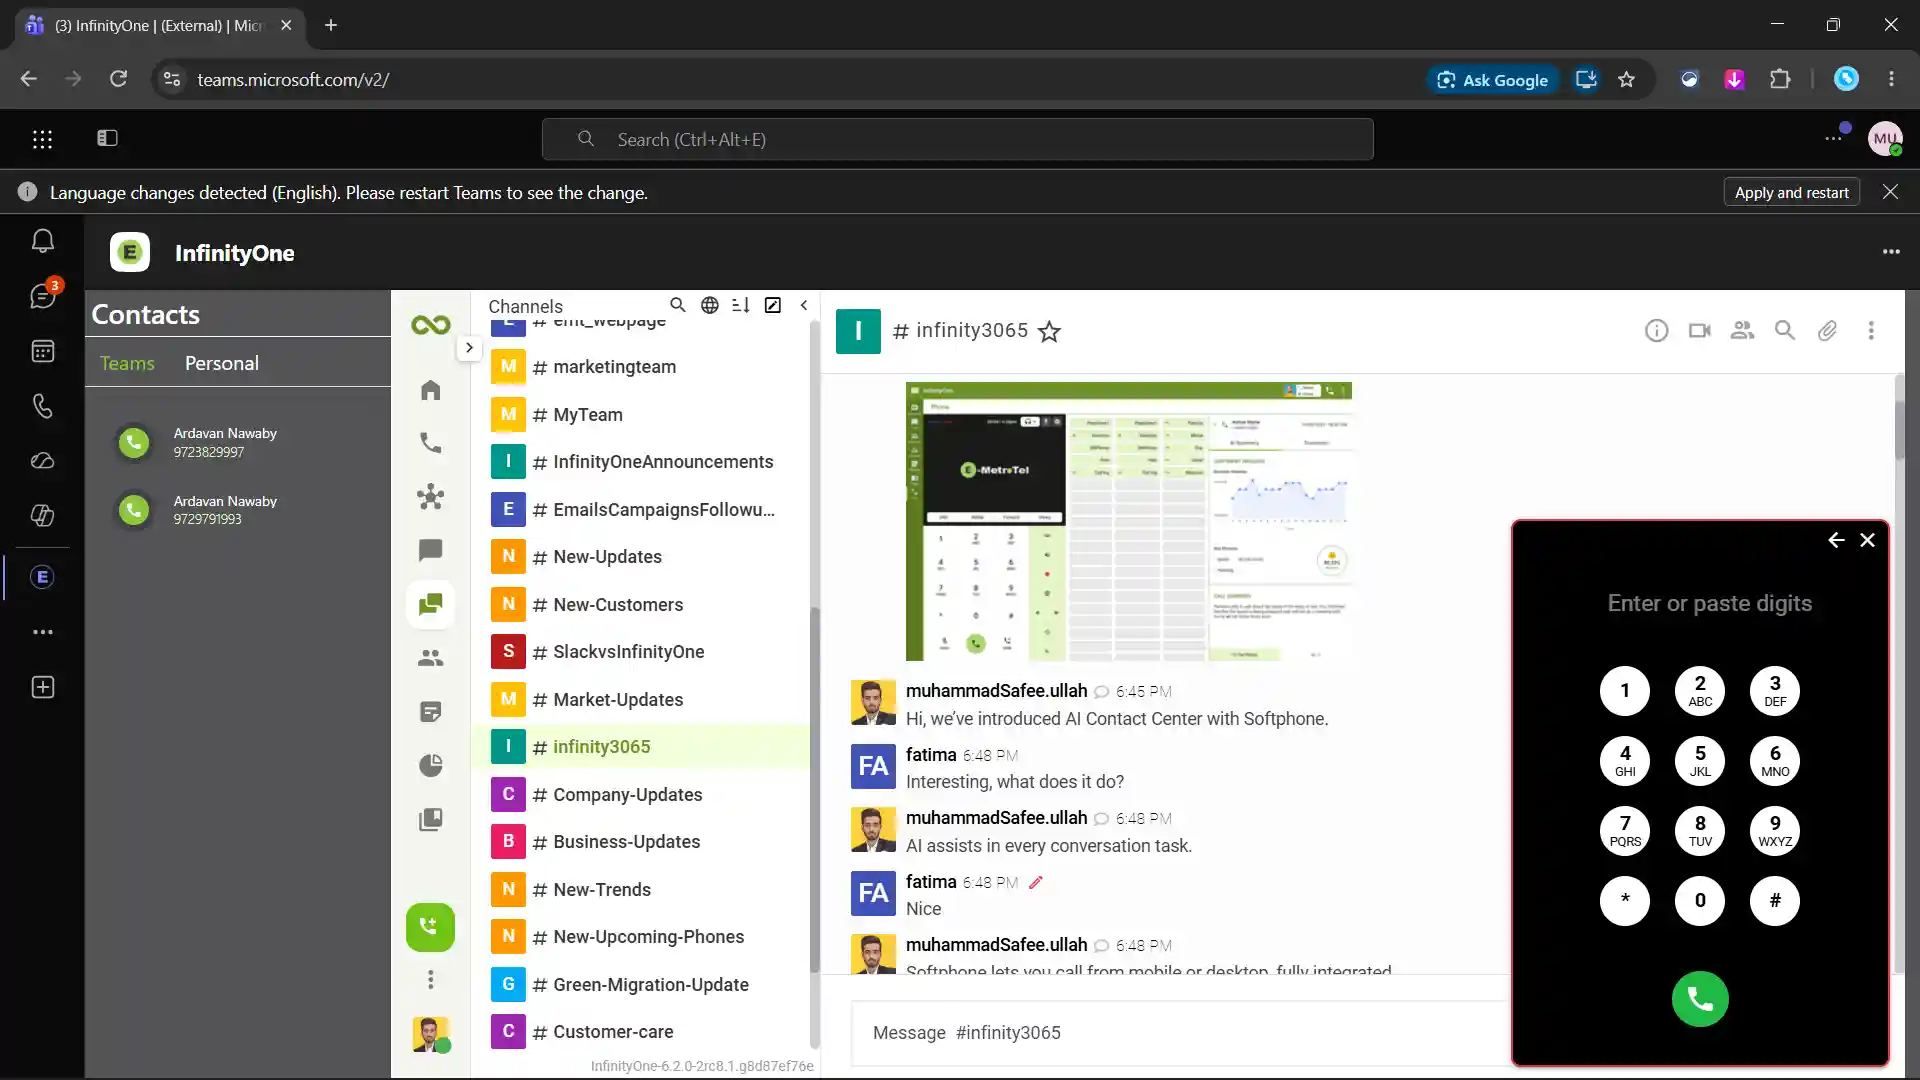Image resolution: width=1920 pixels, height=1080 pixels.
Task: Add apps plus icon in Teams rail
Action: (x=42, y=687)
